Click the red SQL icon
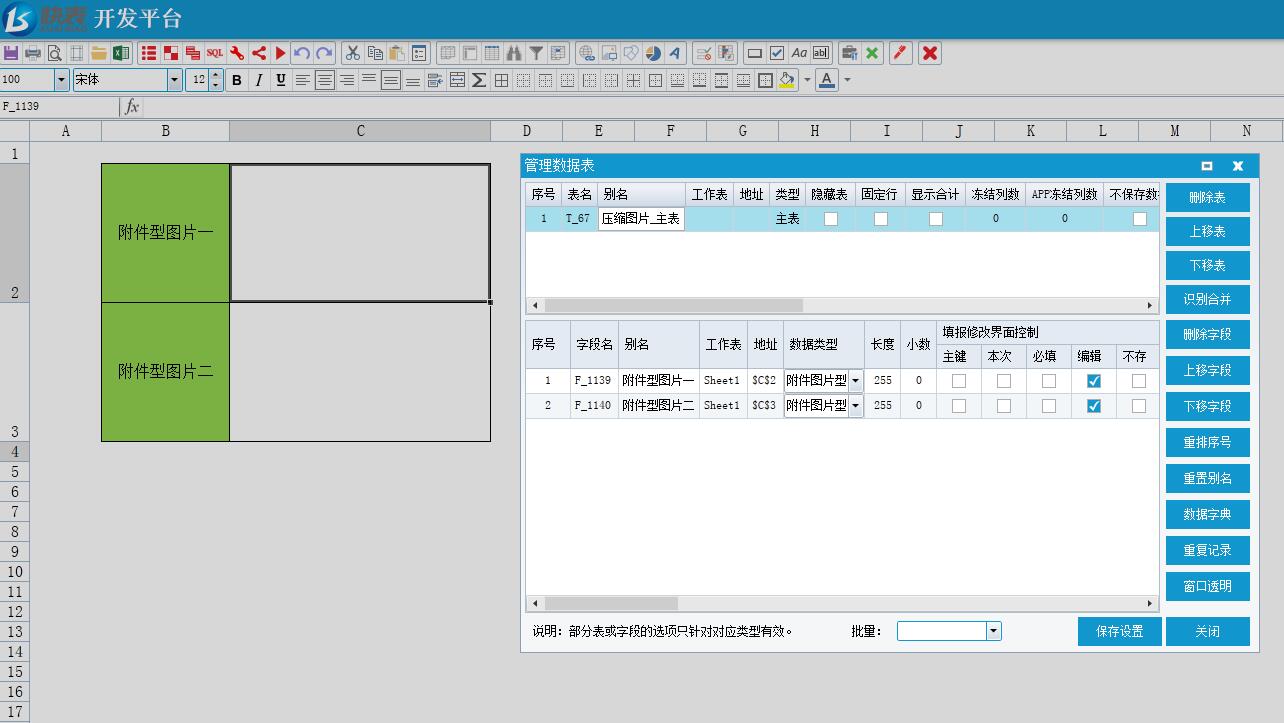Screen dimensions: 1284x723 click(215, 53)
